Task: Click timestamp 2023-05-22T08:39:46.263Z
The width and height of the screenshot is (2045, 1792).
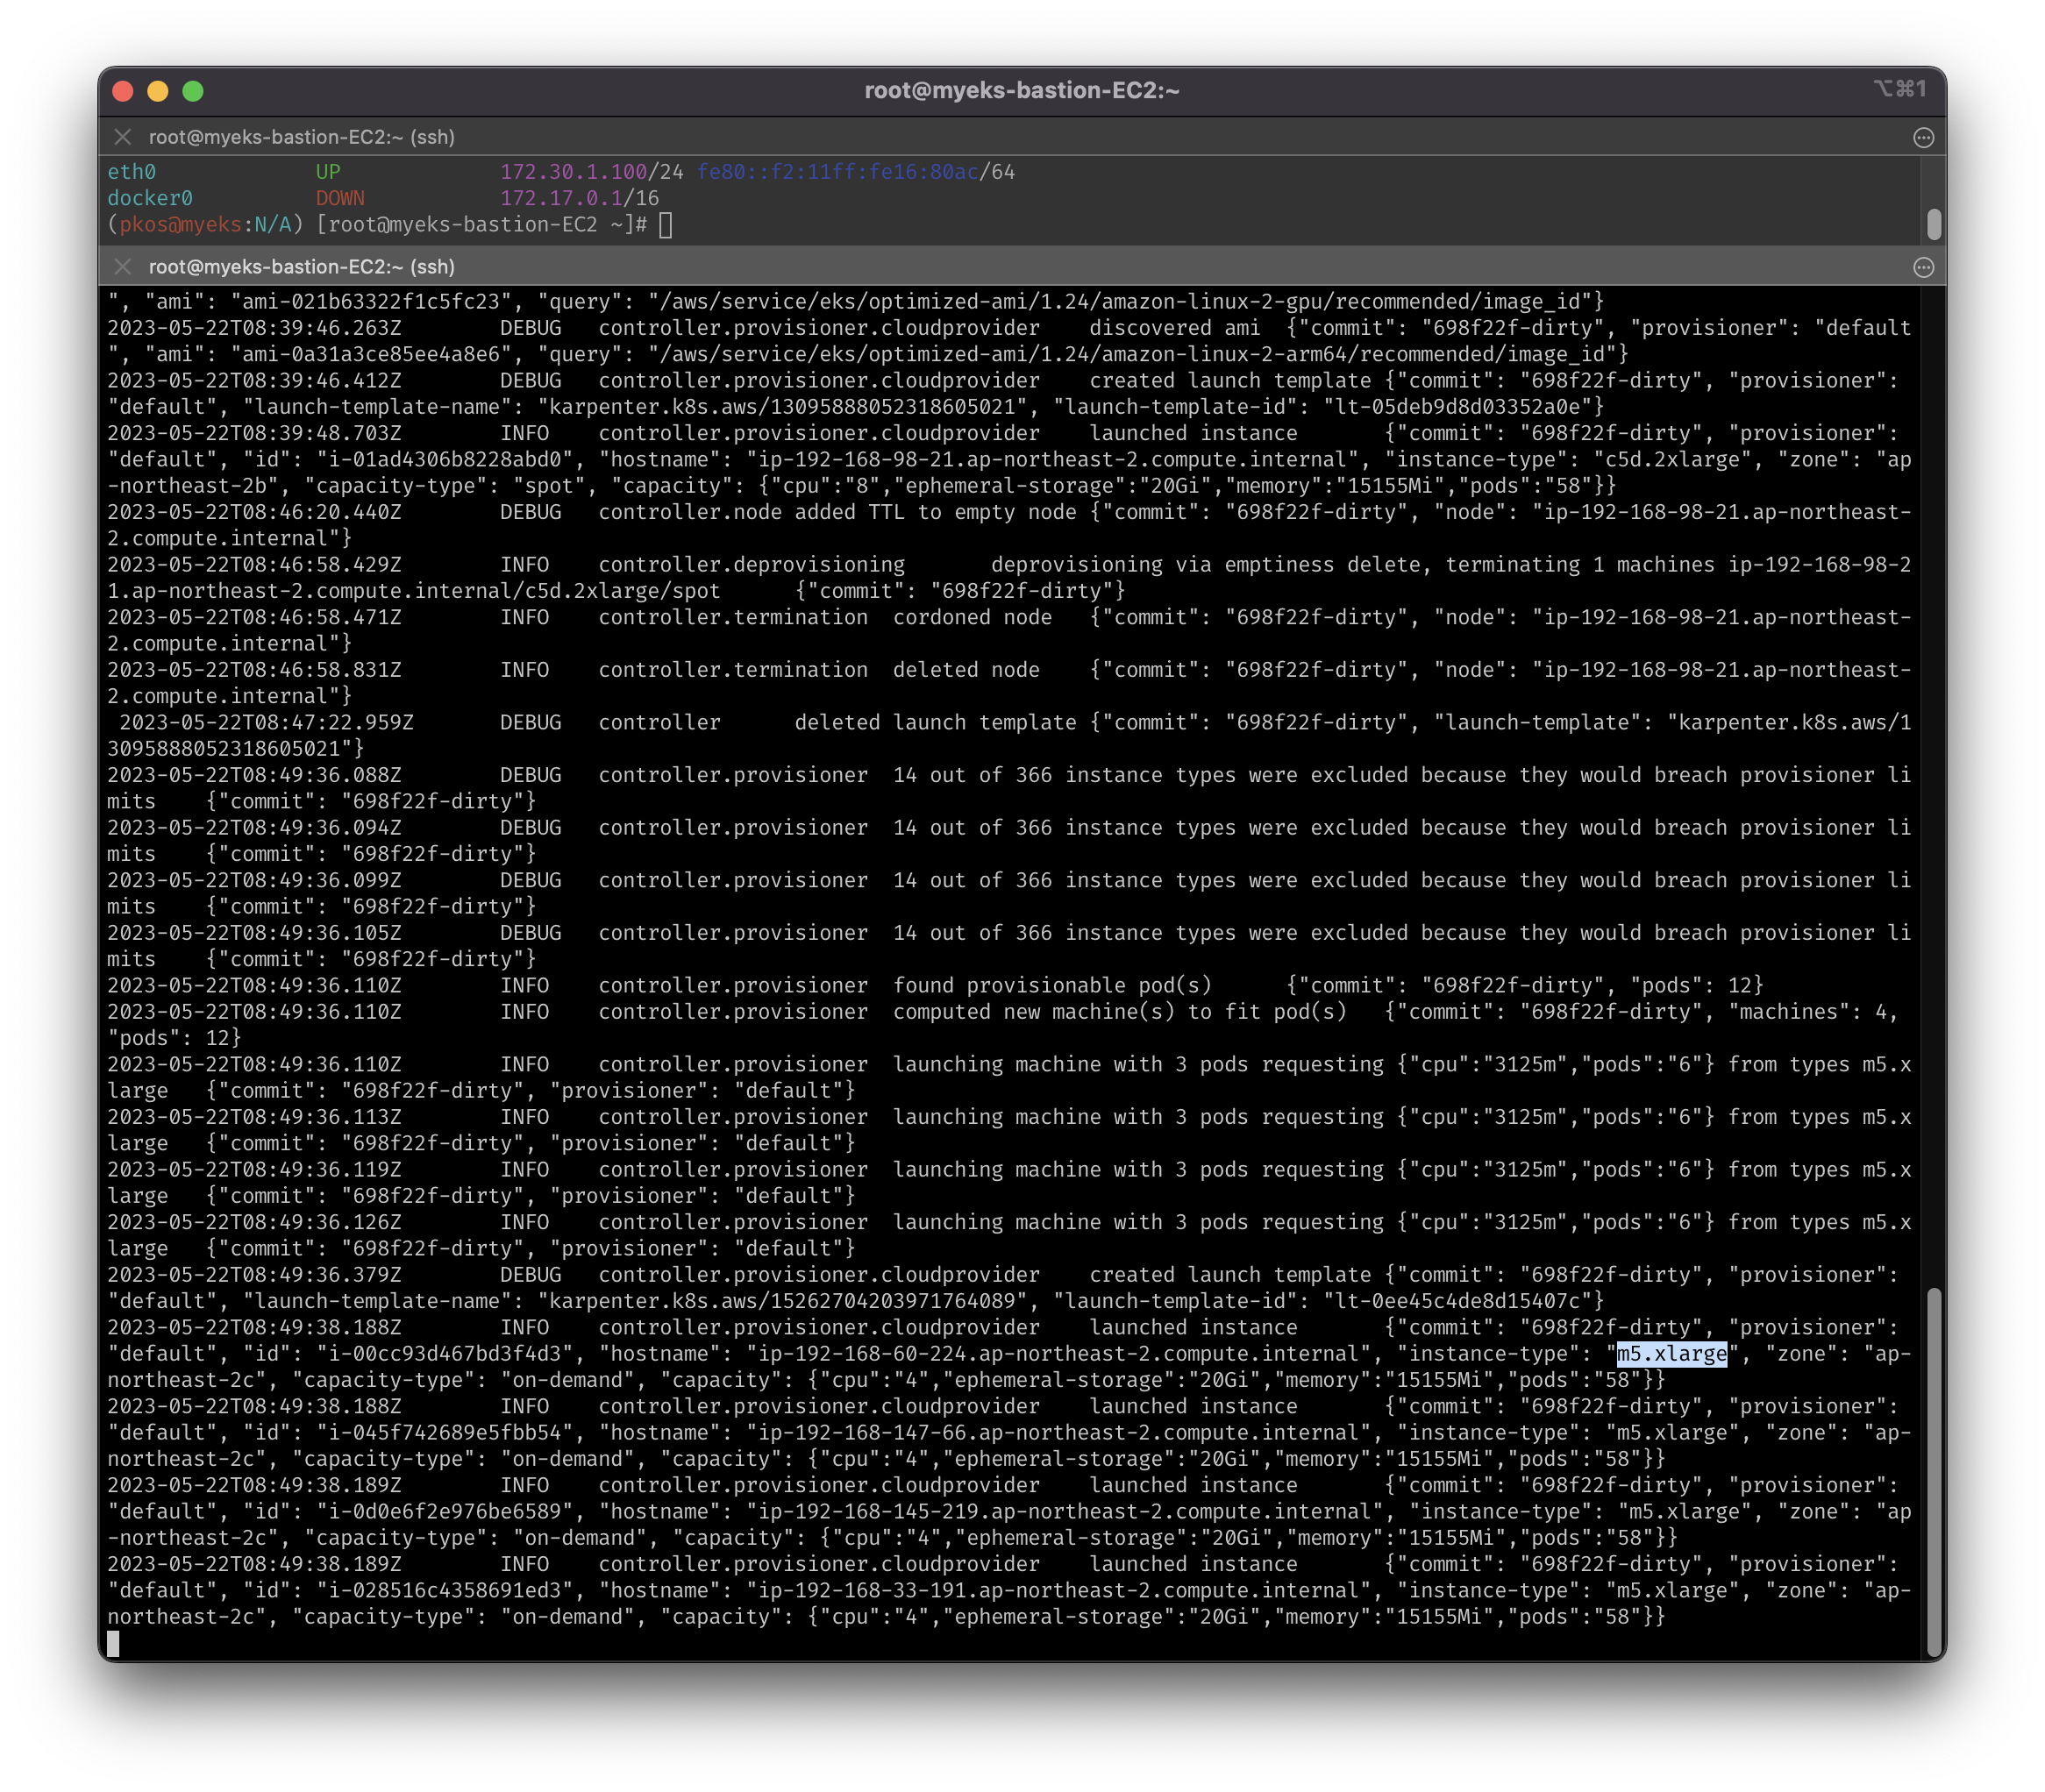Action: pos(254,328)
